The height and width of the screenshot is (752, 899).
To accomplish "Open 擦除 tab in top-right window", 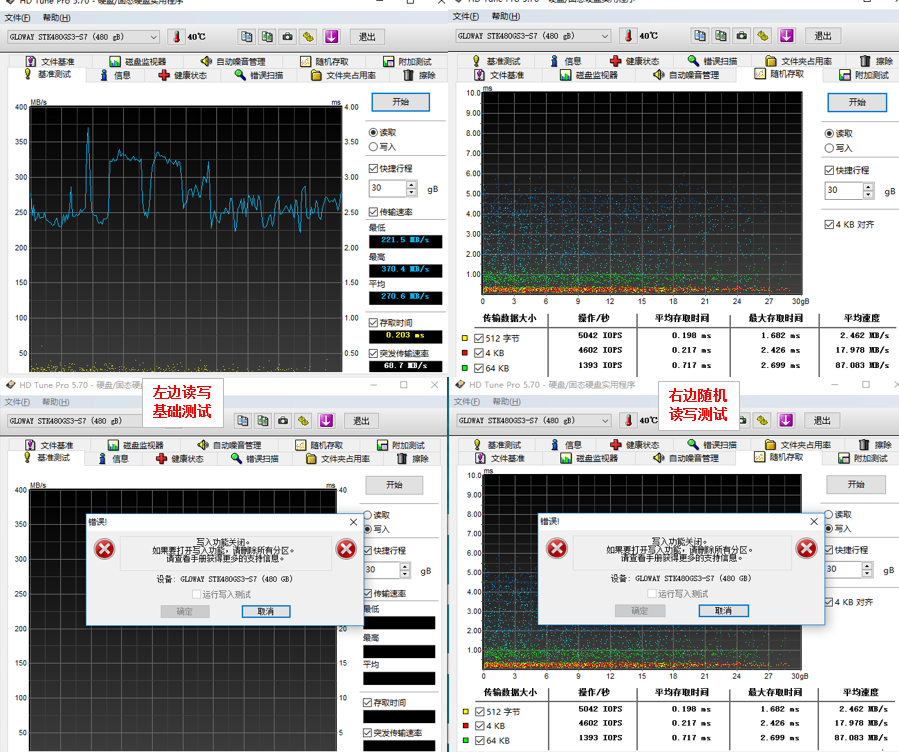I will pyautogui.click(x=877, y=61).
